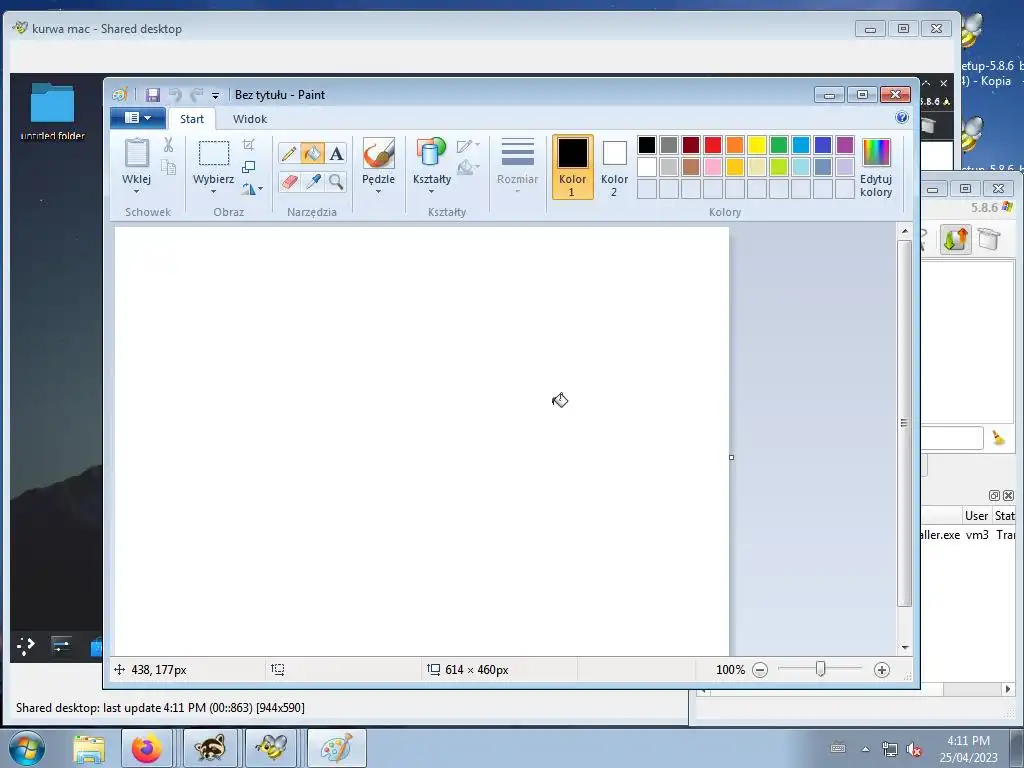The width and height of the screenshot is (1024, 768).
Task: Click the zoom slider thumb in status bar
Action: [x=821, y=669]
